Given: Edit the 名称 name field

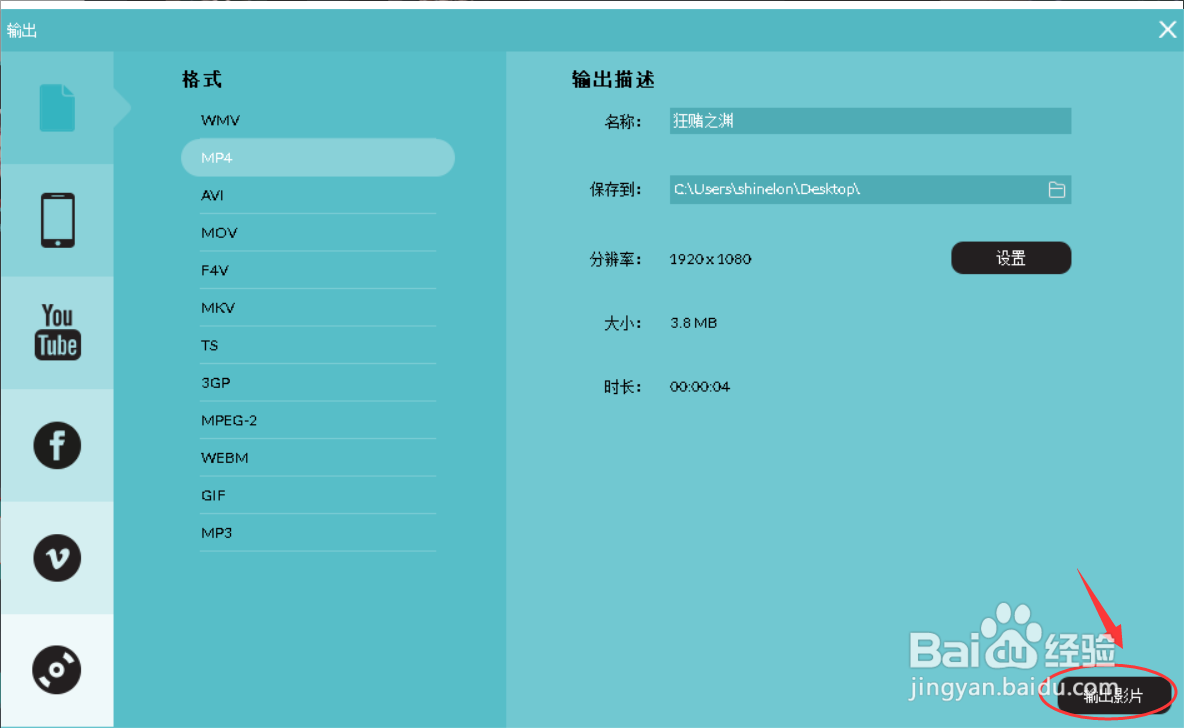Looking at the screenshot, I should [870, 121].
